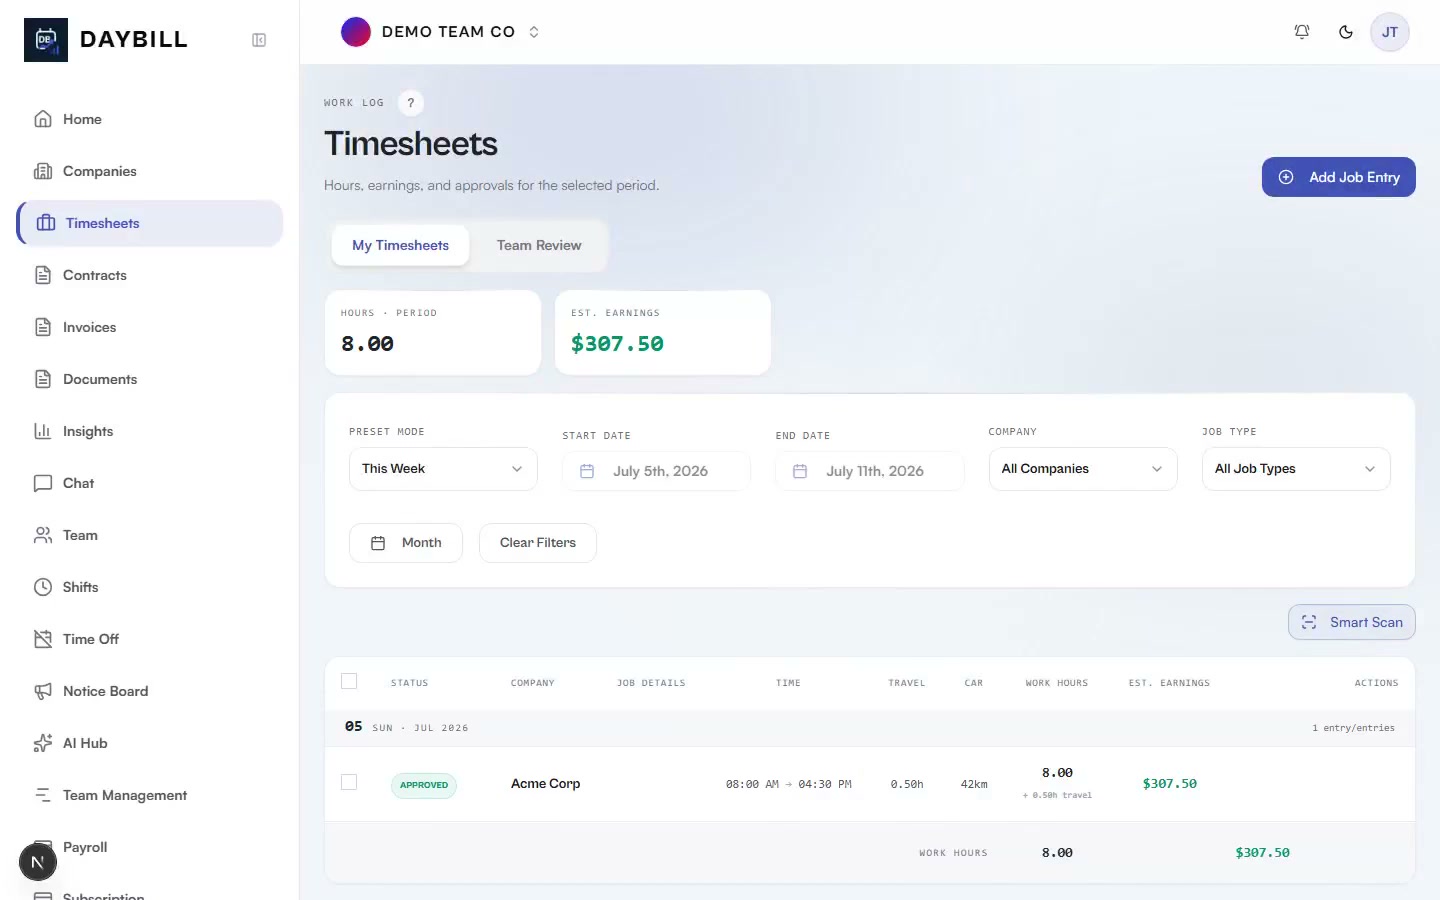
Task: Click the Status column header
Action: pos(409,683)
